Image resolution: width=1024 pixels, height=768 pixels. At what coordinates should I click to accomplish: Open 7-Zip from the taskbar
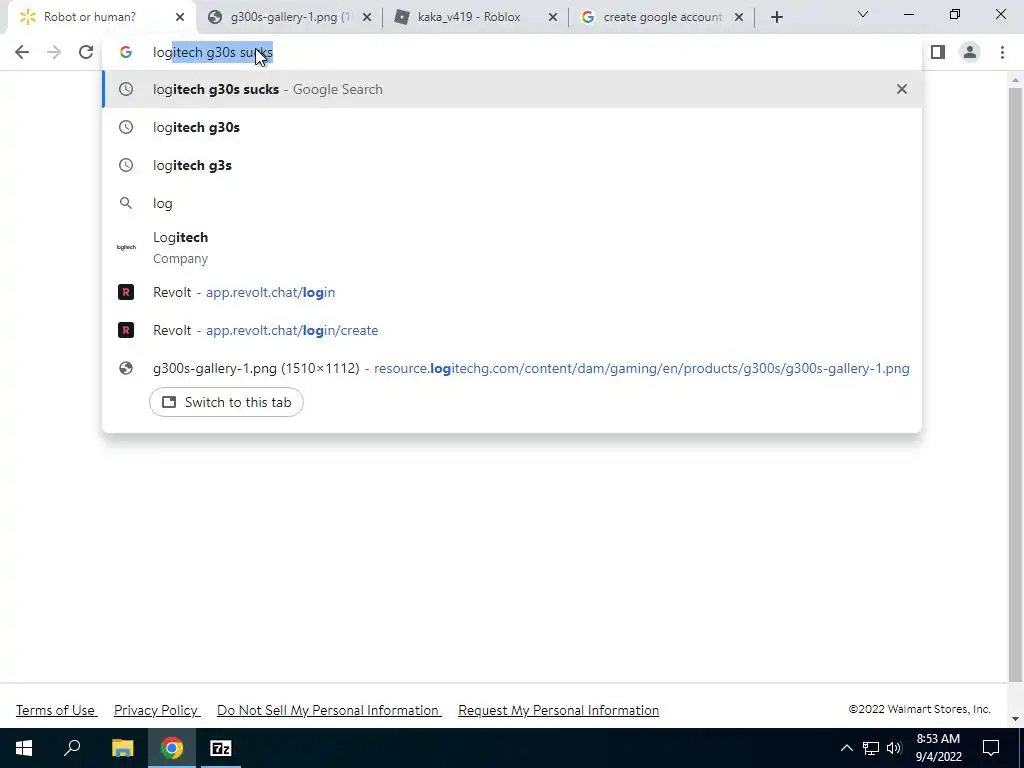pyautogui.click(x=221, y=748)
